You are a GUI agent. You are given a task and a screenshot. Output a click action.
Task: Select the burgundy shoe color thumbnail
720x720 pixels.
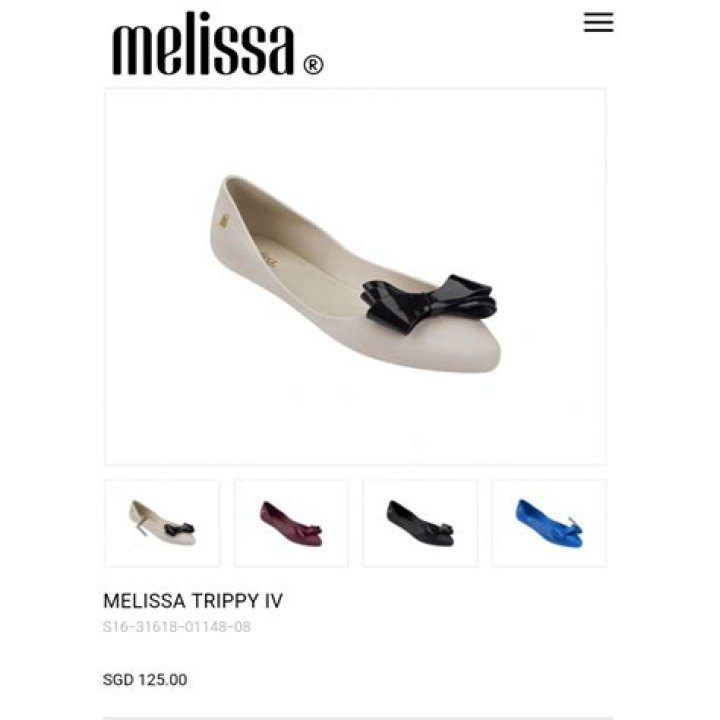pyautogui.click(x=291, y=523)
